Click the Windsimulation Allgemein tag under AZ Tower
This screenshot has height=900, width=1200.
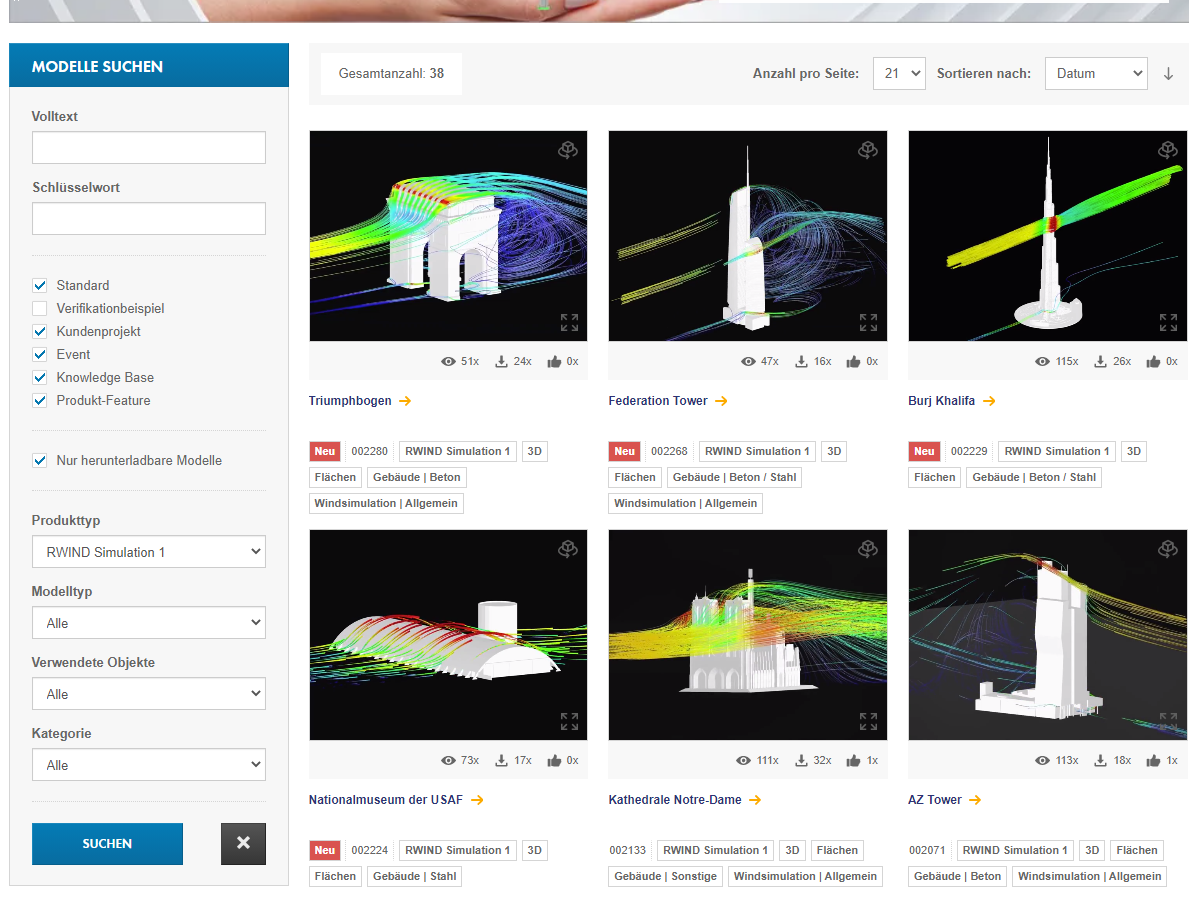(x=1089, y=876)
